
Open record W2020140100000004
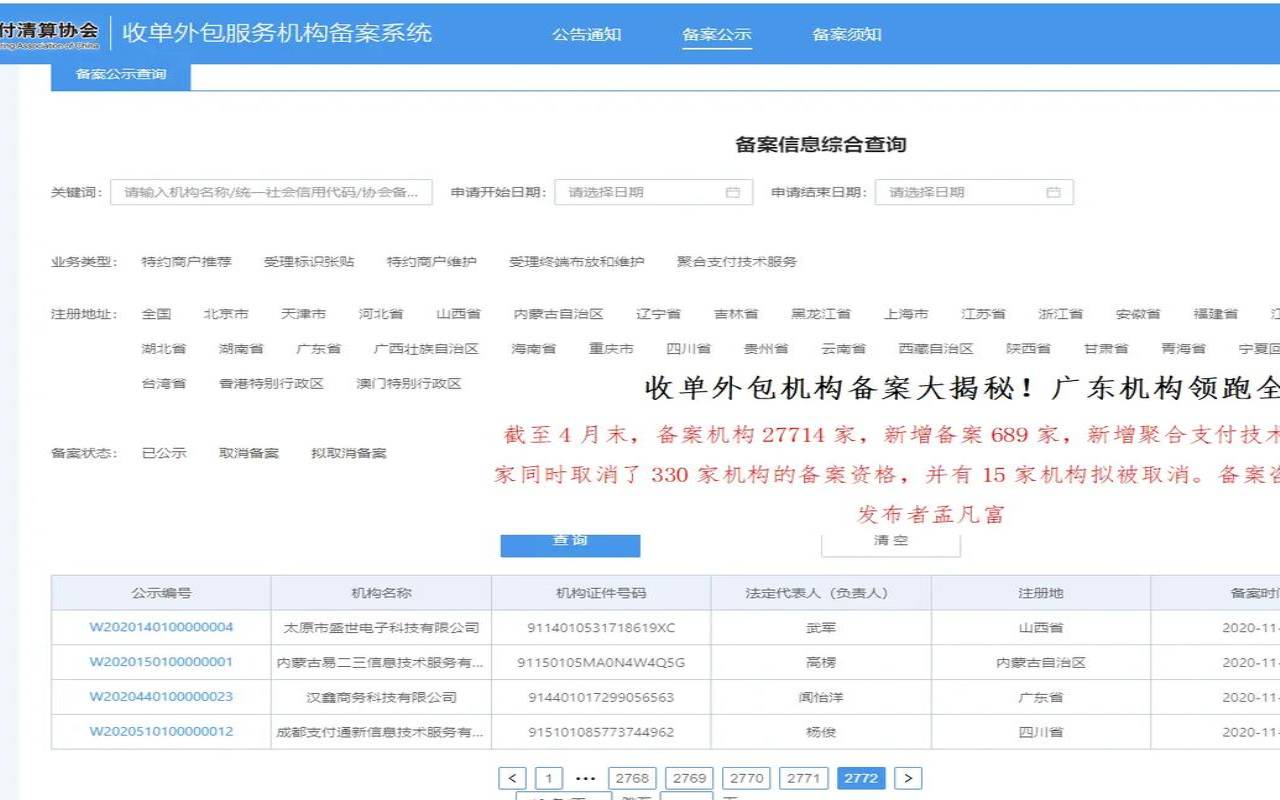161,627
